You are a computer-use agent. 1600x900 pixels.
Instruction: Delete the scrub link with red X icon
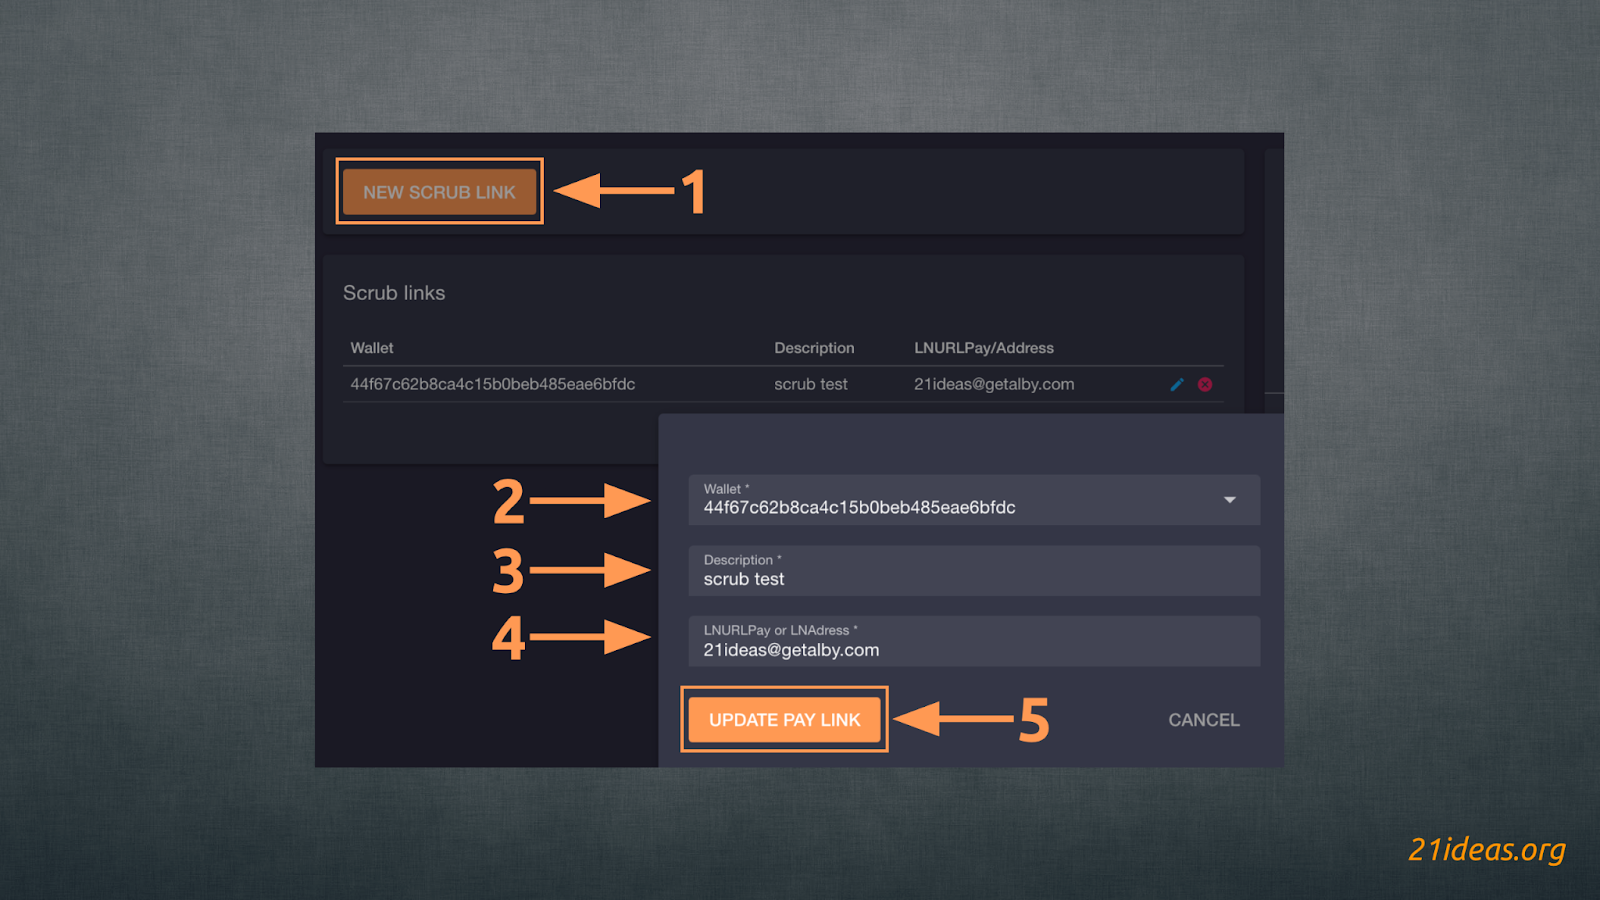[x=1205, y=385]
